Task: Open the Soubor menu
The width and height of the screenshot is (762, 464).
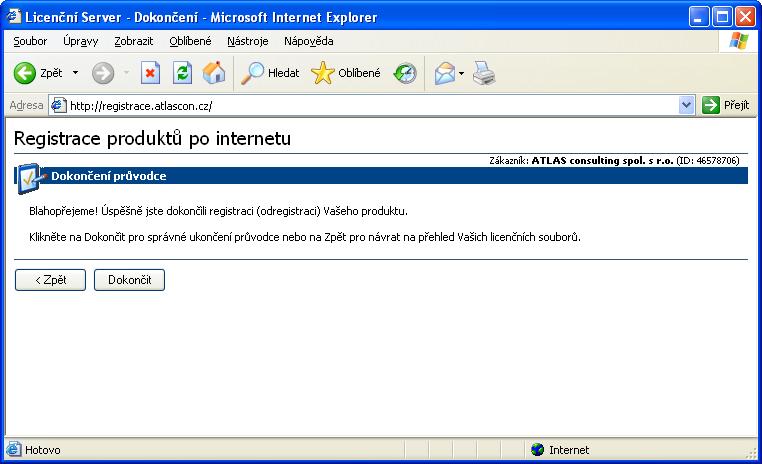Action: coord(30,41)
